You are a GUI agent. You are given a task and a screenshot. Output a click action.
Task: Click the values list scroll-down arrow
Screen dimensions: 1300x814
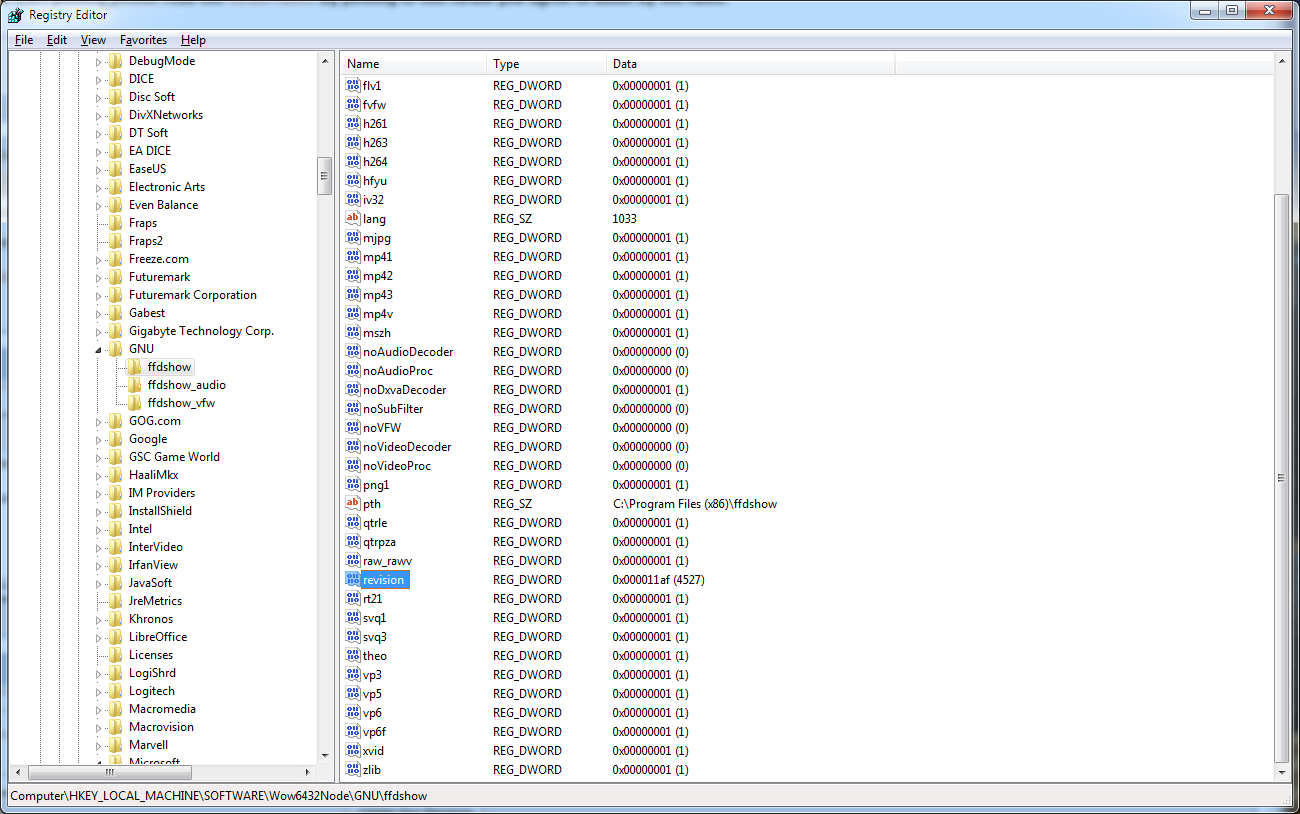click(x=1282, y=773)
